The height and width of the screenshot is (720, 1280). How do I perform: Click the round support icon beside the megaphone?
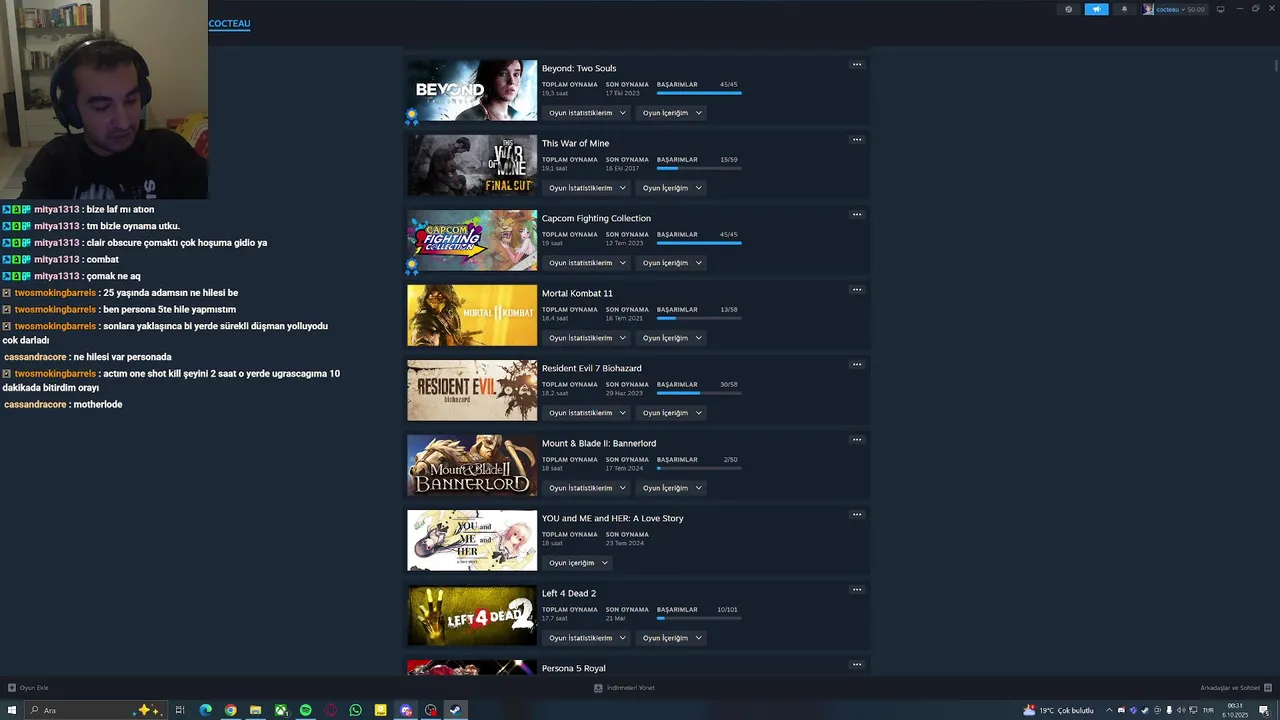(1068, 9)
